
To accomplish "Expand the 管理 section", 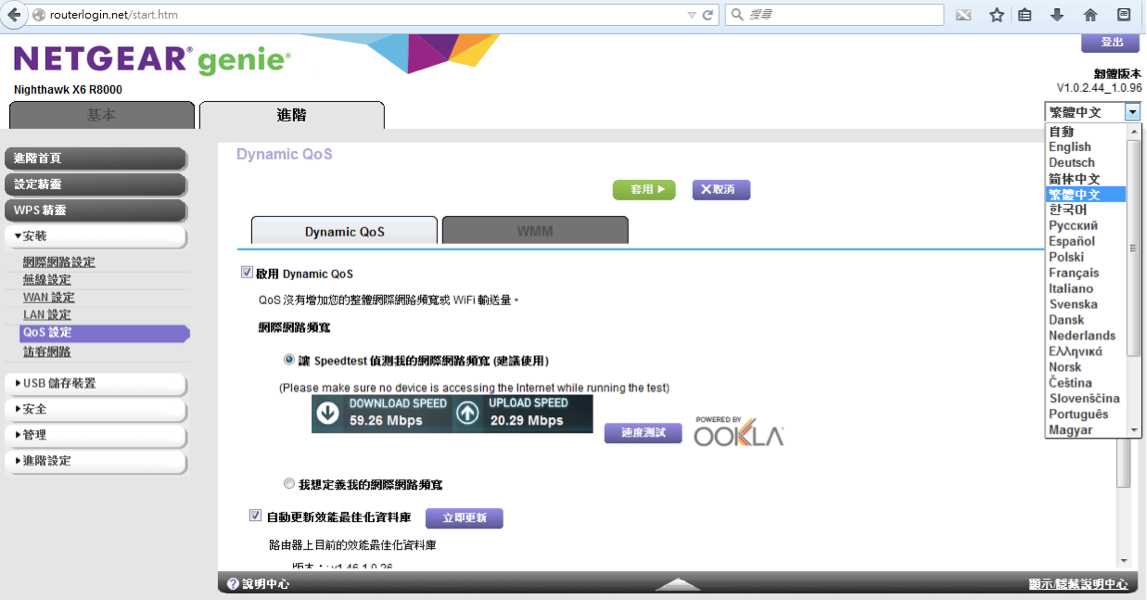I will pos(96,435).
